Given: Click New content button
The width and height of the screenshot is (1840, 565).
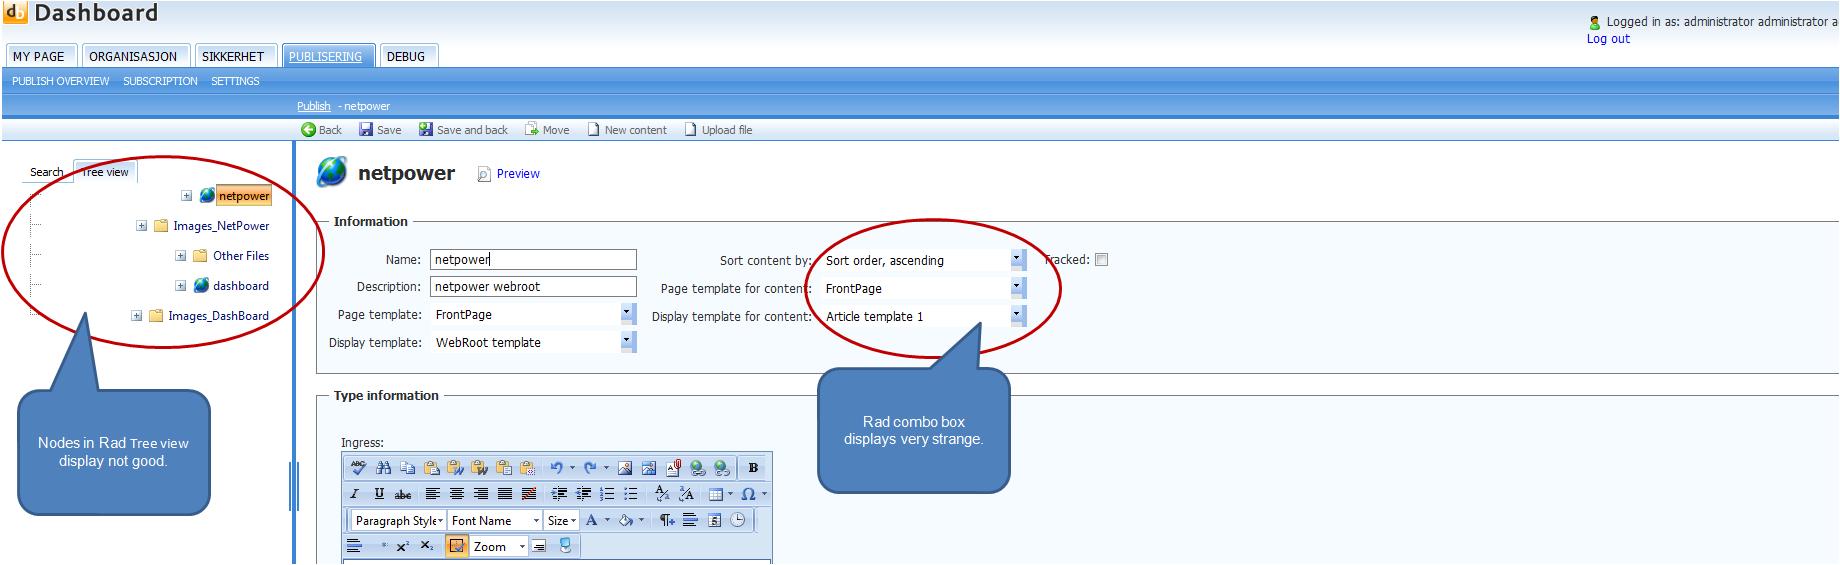Looking at the screenshot, I should pos(627,130).
